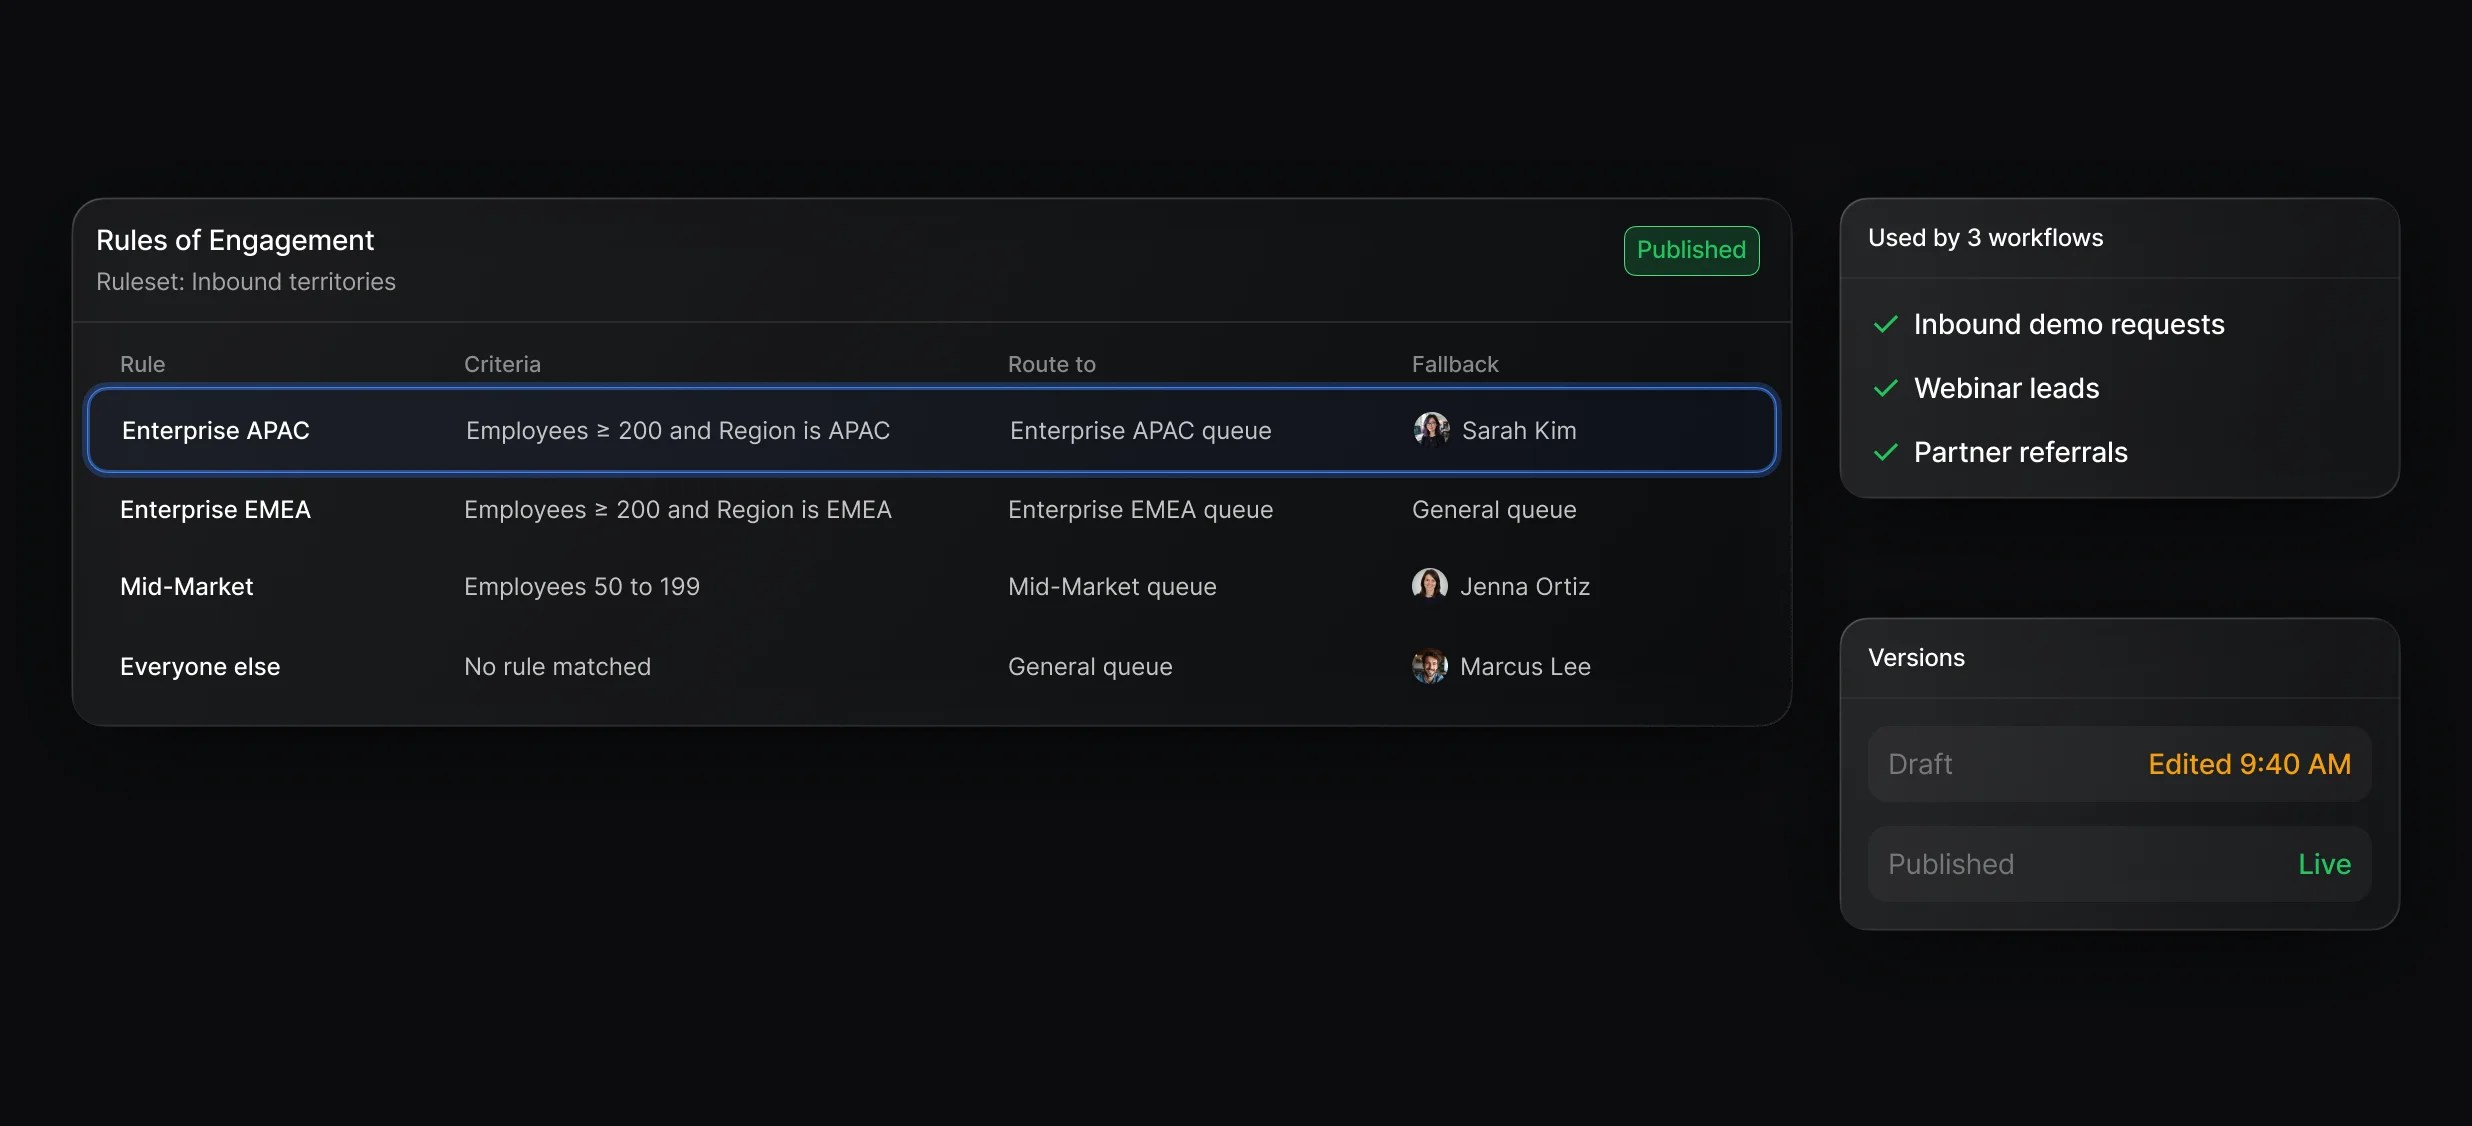Click 'Enterprise APAC queue' route cell
This screenshot has width=2472, height=1126.
click(x=1140, y=430)
